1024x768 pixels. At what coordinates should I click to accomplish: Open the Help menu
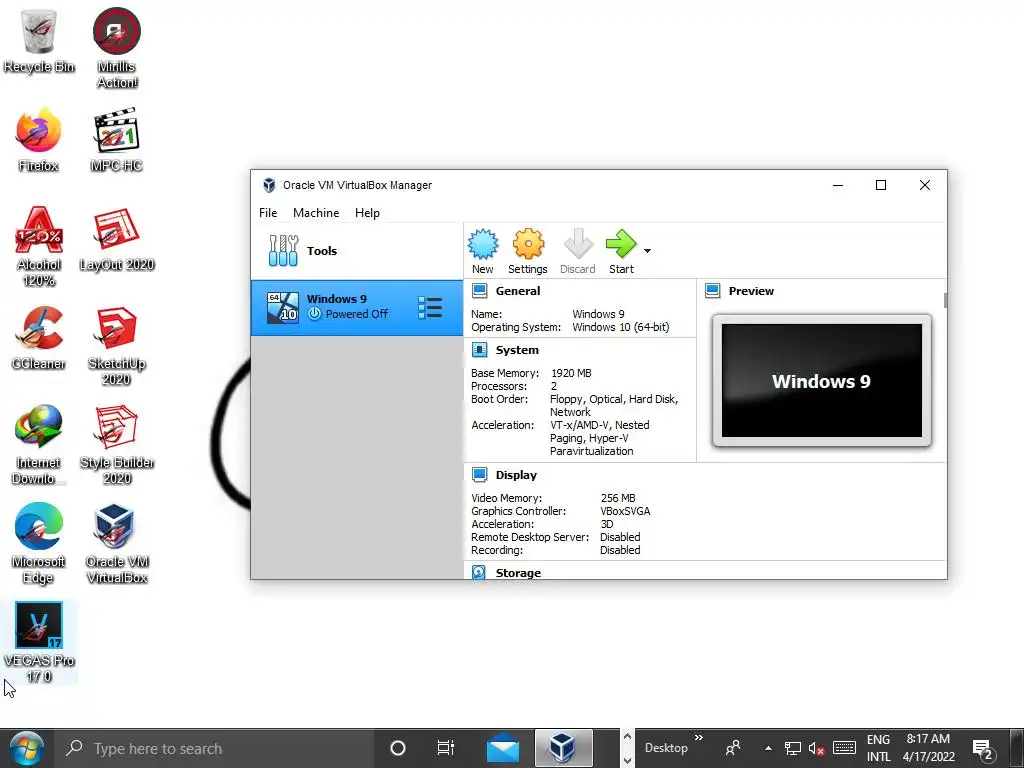[x=367, y=213]
